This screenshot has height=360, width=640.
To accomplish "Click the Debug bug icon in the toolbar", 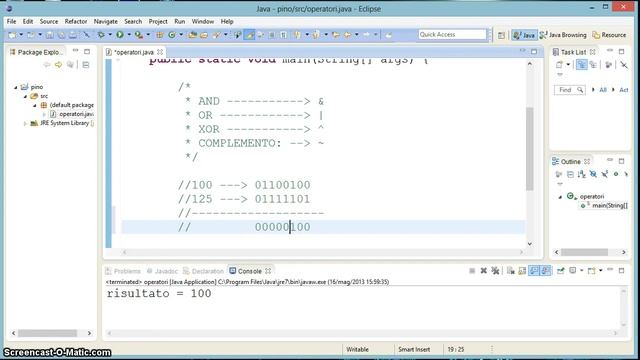I will coord(101,35).
